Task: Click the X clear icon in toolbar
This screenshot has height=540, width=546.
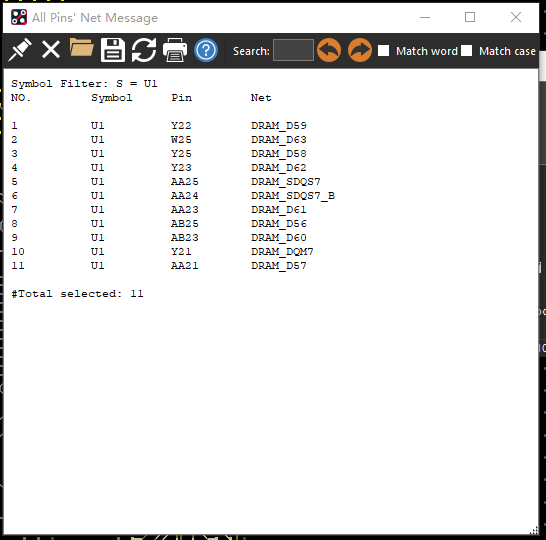Action: tap(51, 49)
